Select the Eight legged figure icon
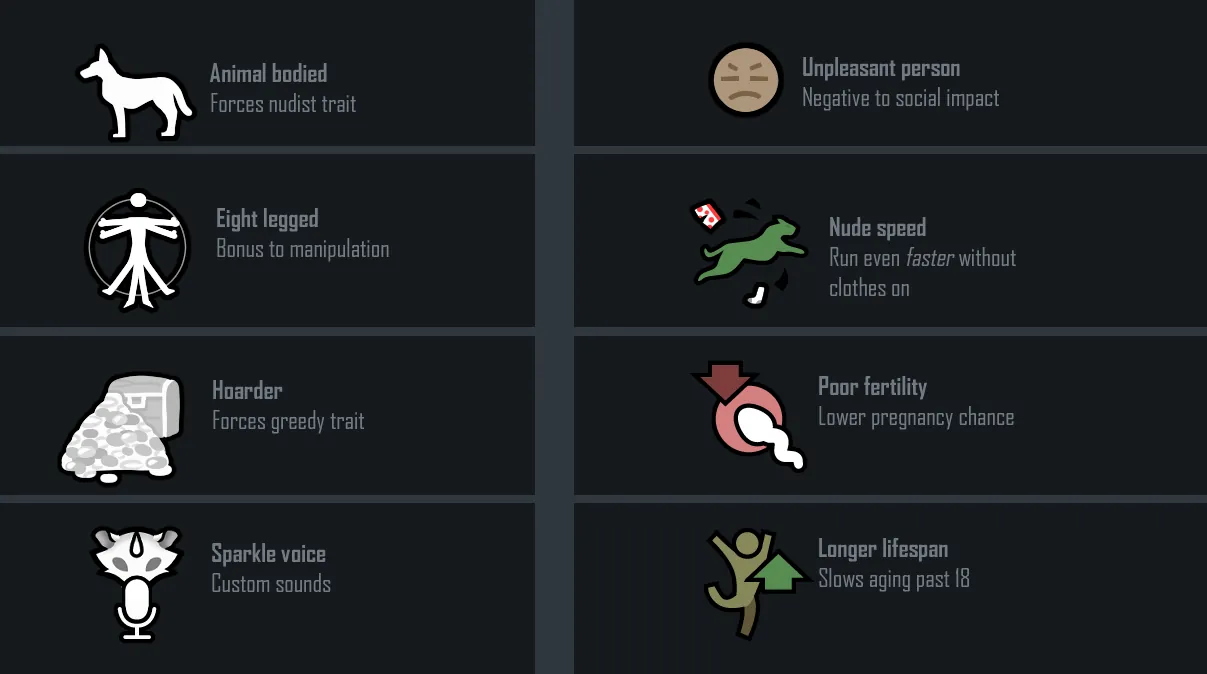Screen dimensions: 1207x674 point(137,249)
